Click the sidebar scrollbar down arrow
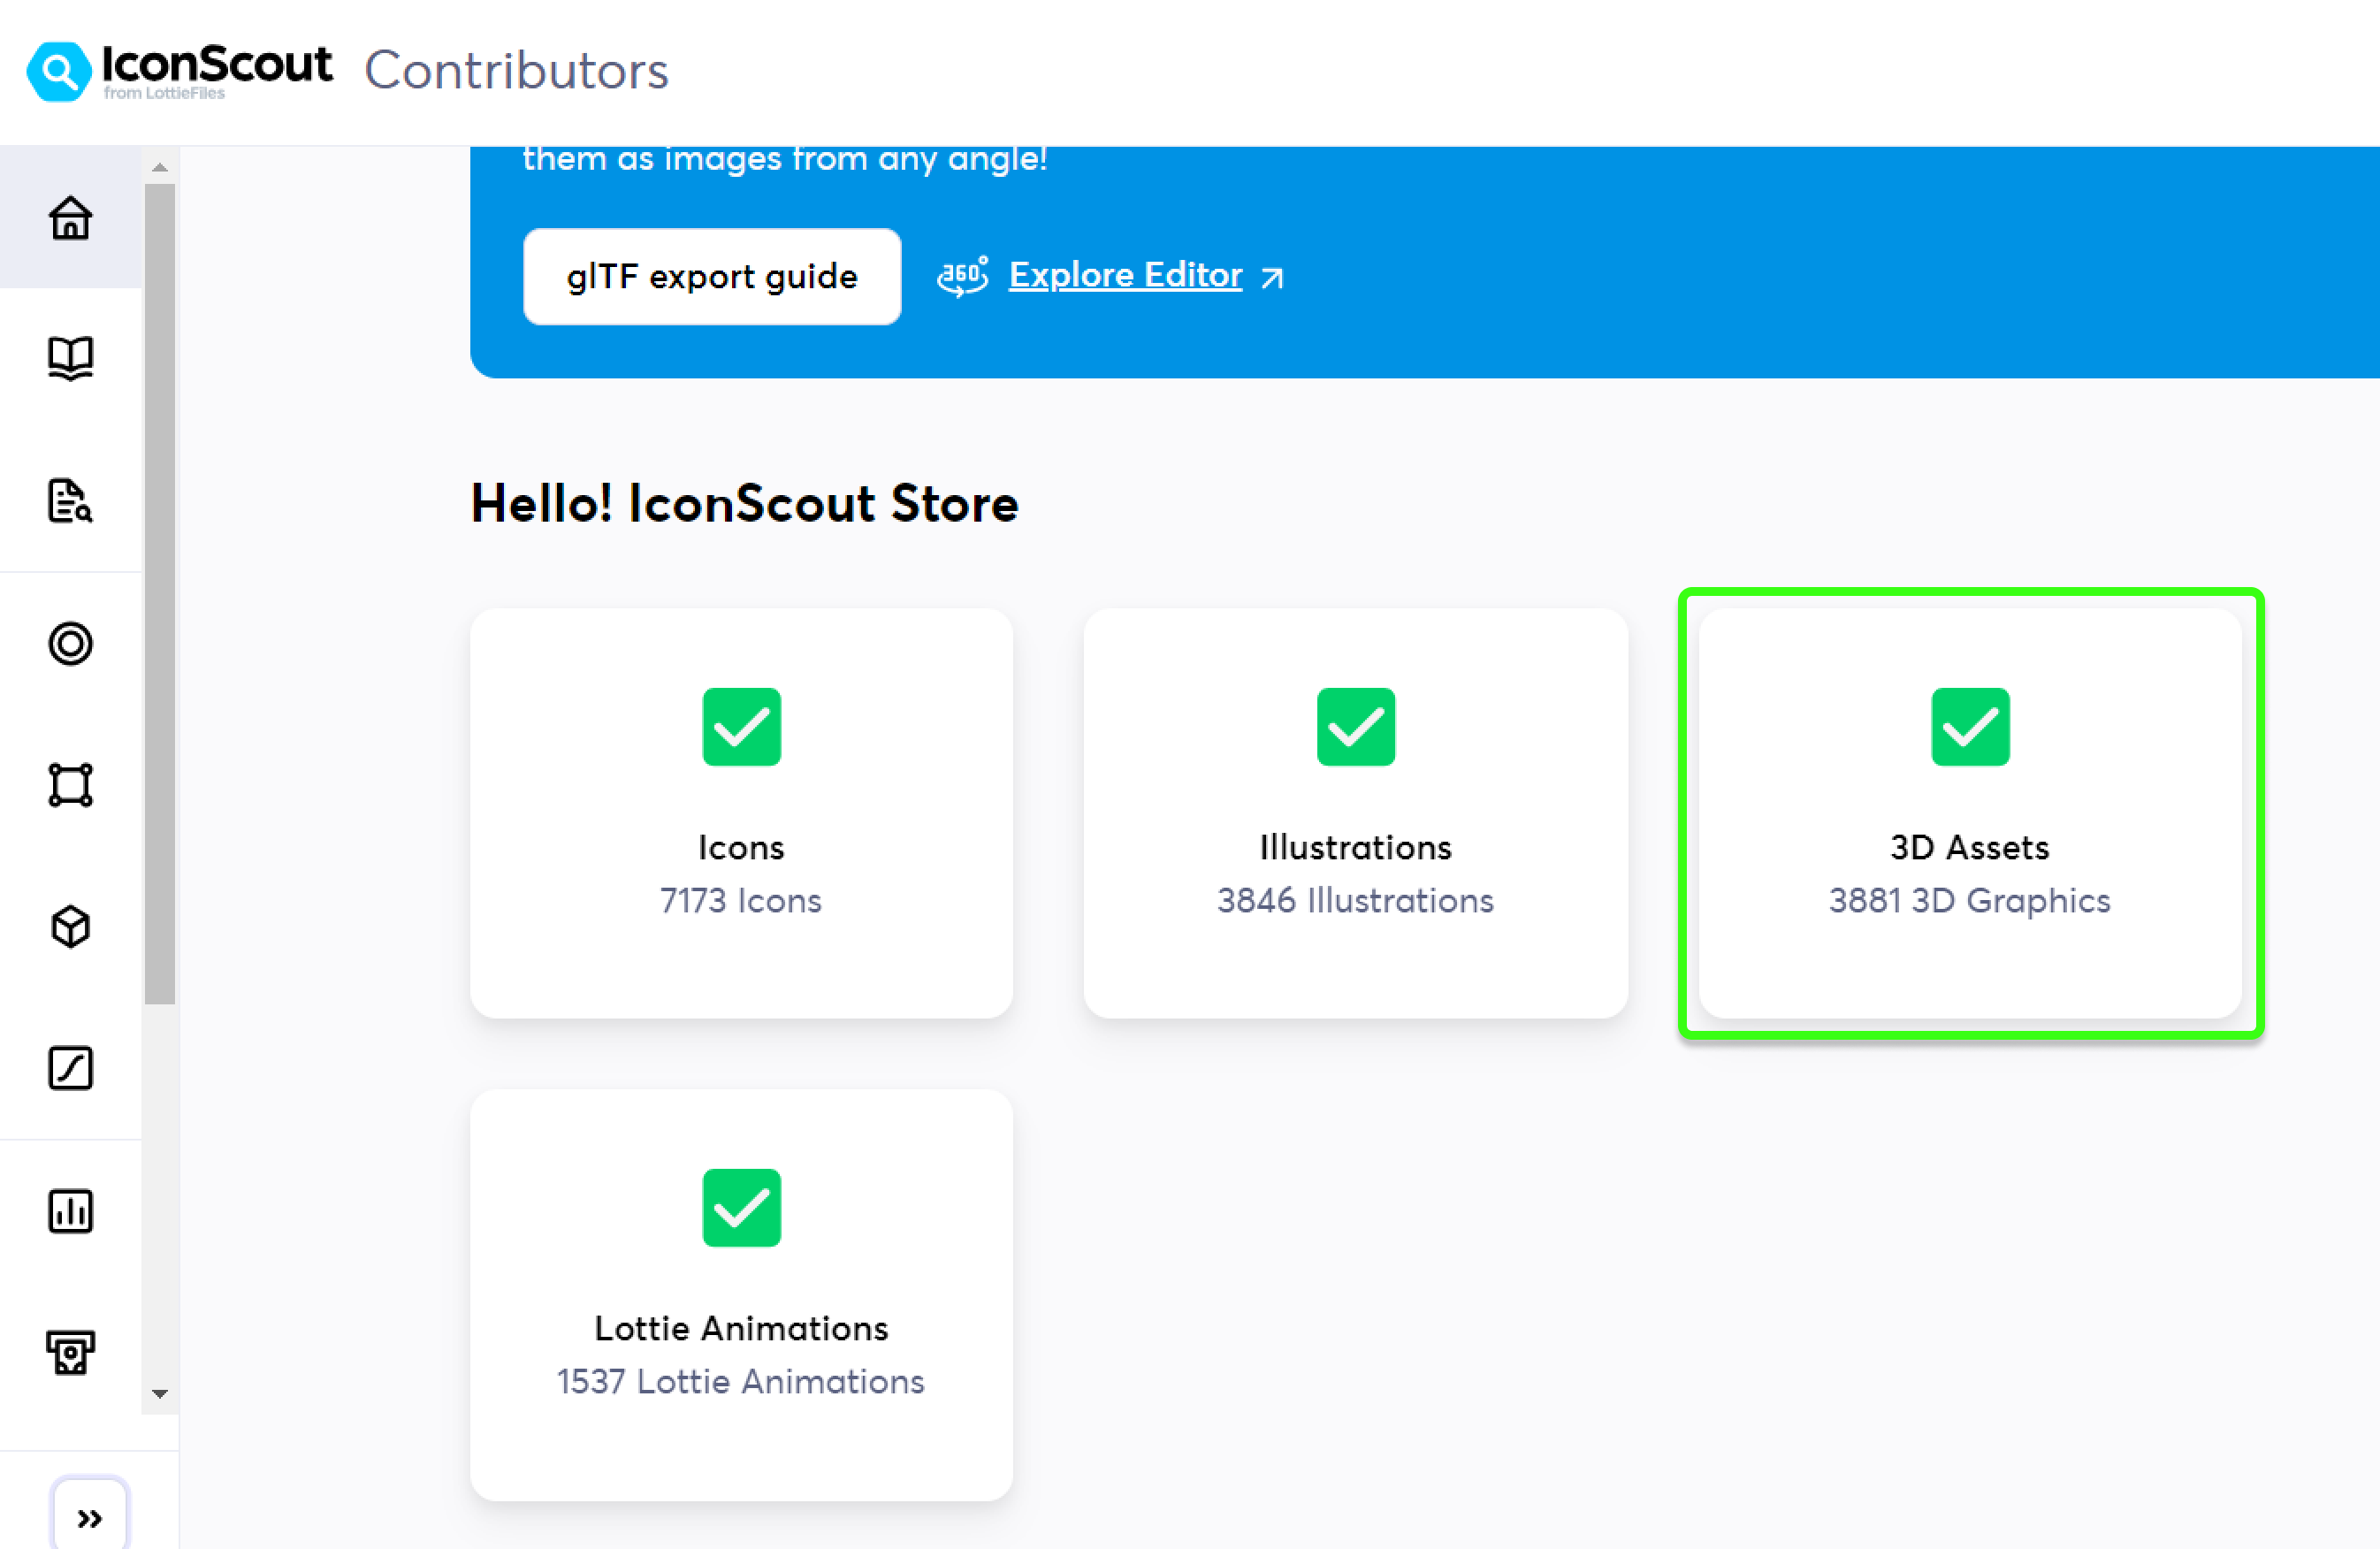Image resolution: width=2380 pixels, height=1549 pixels. tap(160, 1394)
